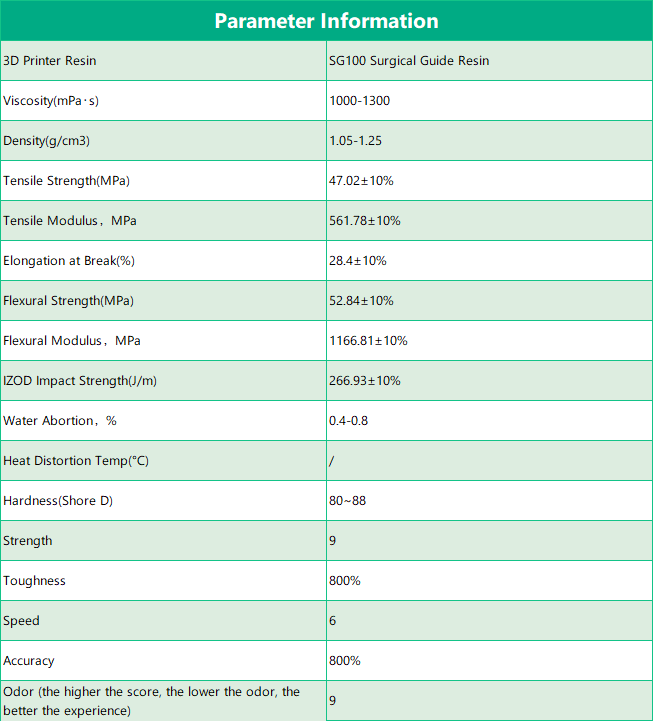Click the Odor score description cell
Screen dimensions: 653x721
[x=151, y=701]
